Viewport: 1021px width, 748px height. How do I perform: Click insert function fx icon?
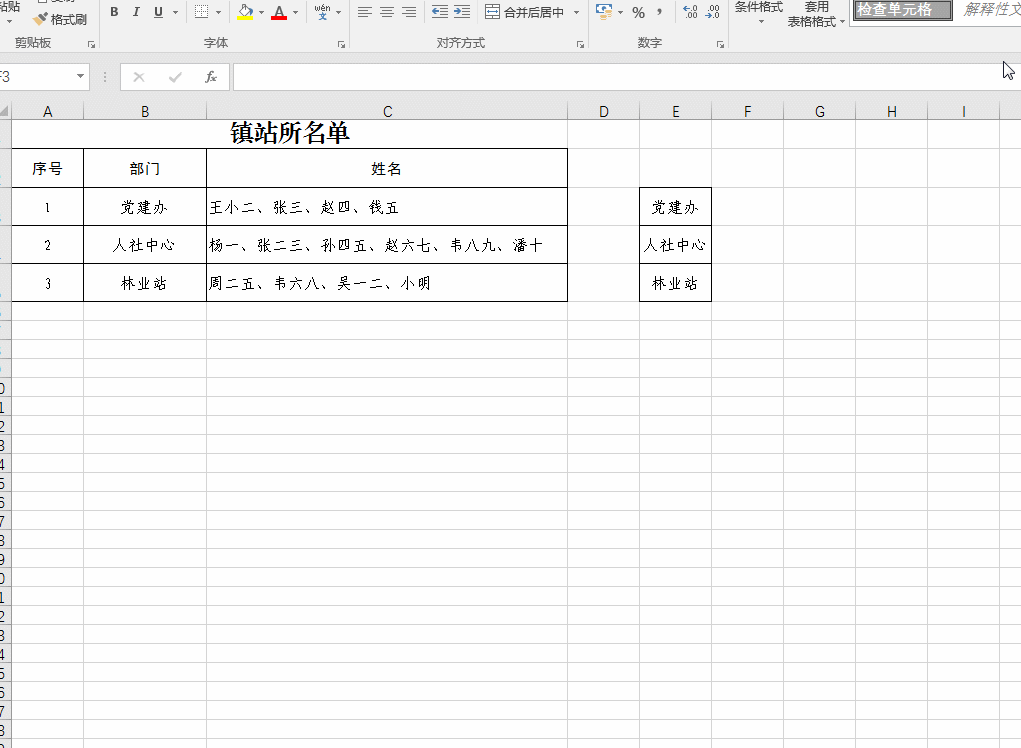pyautogui.click(x=210, y=77)
